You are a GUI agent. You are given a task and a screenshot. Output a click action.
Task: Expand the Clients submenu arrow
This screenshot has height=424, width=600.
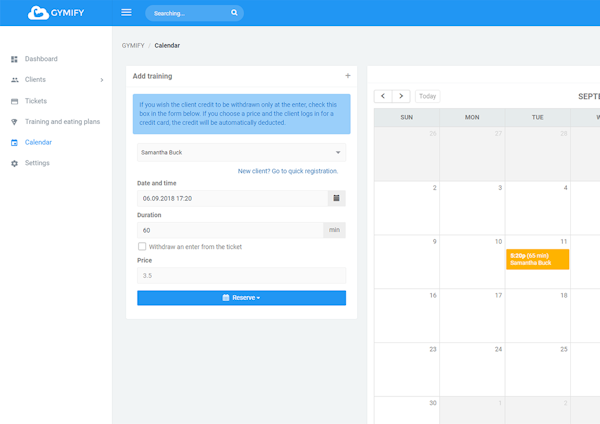click(102, 80)
